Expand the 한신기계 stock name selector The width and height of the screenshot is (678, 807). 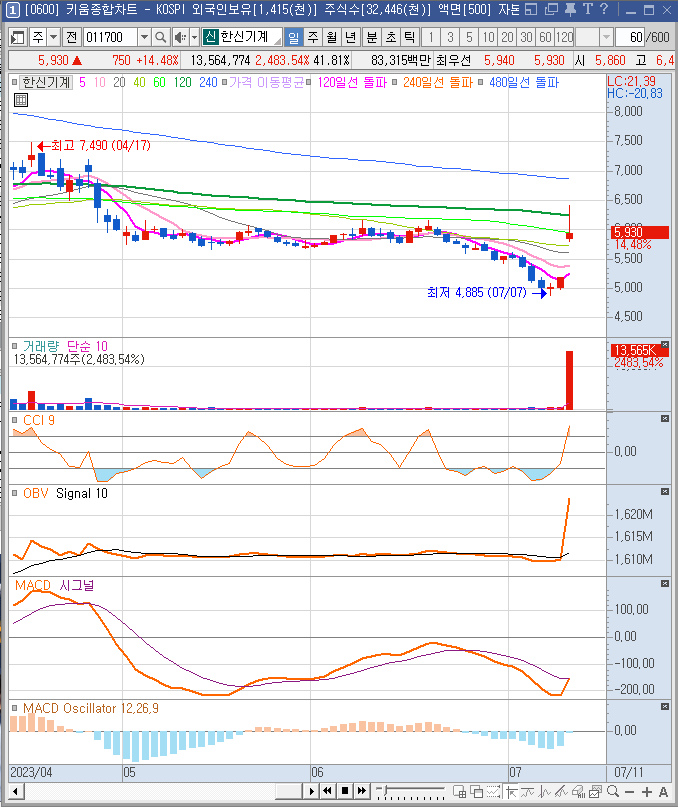tap(277, 41)
